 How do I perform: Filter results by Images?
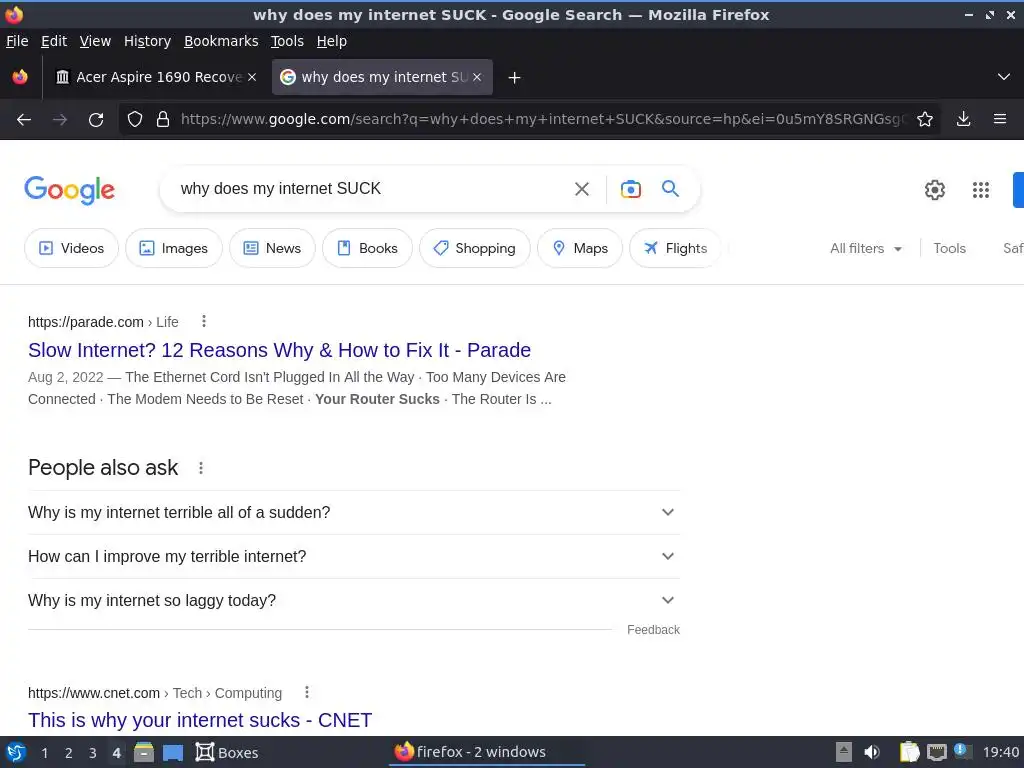point(174,248)
